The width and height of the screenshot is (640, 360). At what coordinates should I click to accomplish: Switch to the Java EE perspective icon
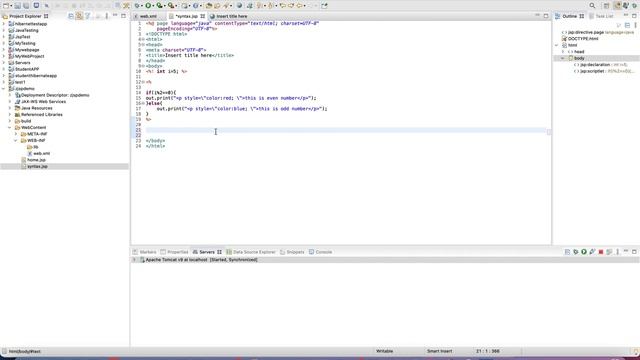click(x=617, y=6)
